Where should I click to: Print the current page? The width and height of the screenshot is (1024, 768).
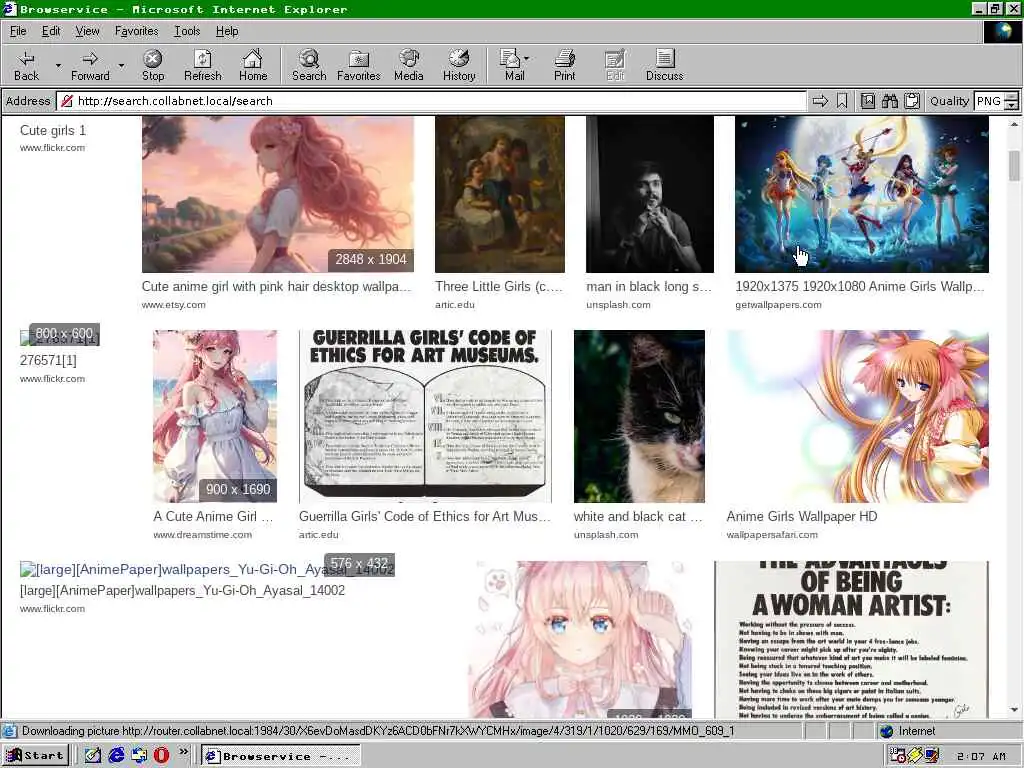click(x=565, y=65)
